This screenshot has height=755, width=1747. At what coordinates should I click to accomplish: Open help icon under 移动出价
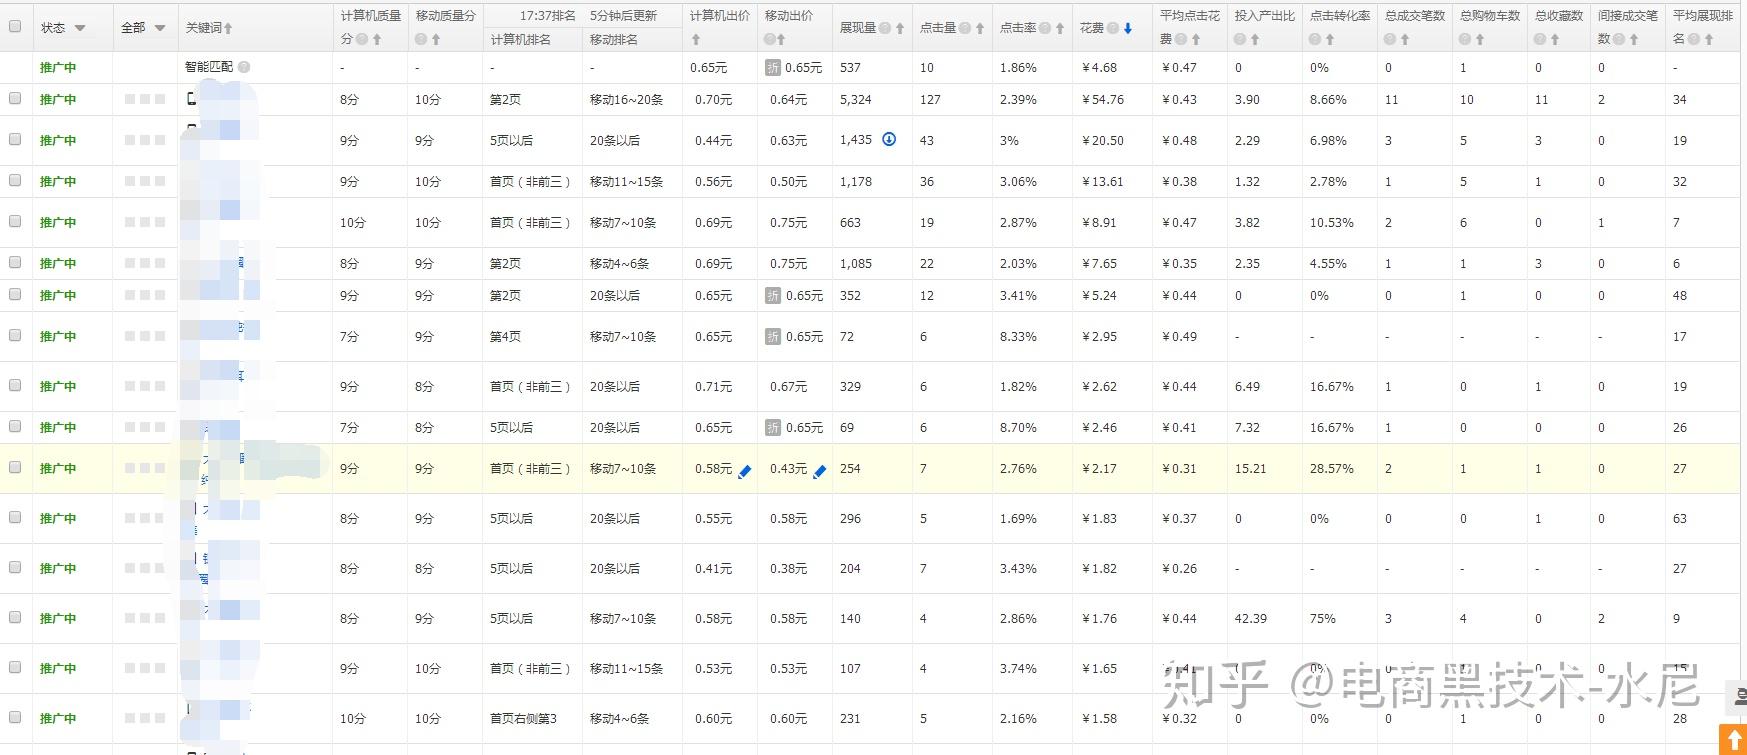tap(769, 39)
